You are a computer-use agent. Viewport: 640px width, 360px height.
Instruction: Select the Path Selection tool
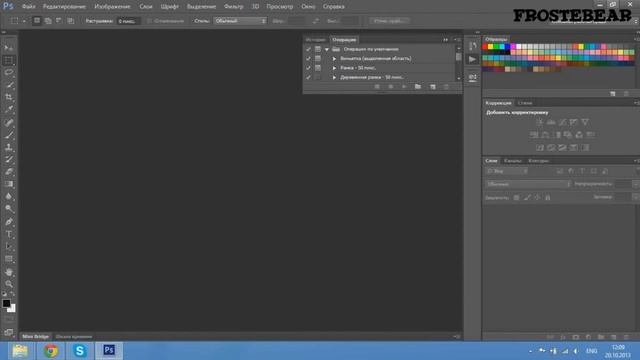pyautogui.click(x=9, y=247)
